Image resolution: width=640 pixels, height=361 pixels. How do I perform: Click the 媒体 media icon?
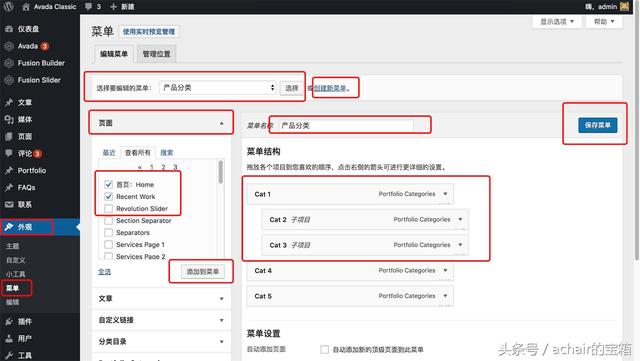click(x=9, y=119)
